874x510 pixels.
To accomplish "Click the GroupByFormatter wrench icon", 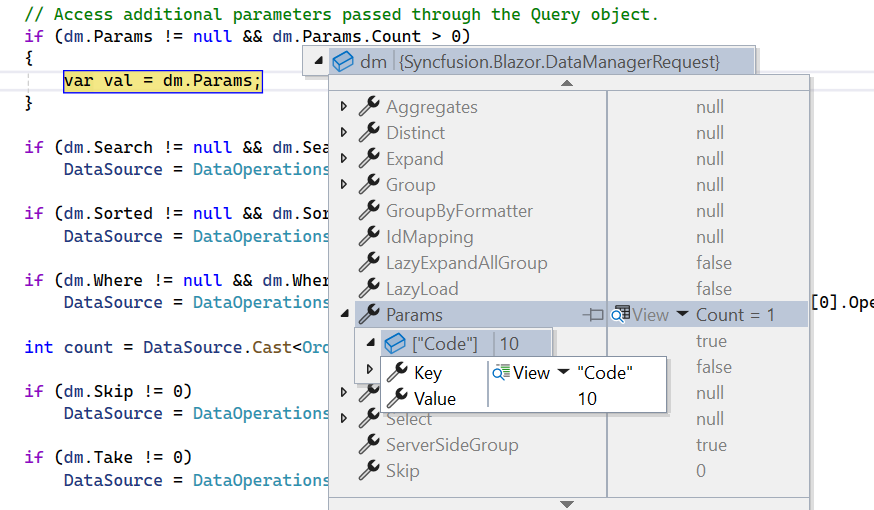I will tap(369, 210).
